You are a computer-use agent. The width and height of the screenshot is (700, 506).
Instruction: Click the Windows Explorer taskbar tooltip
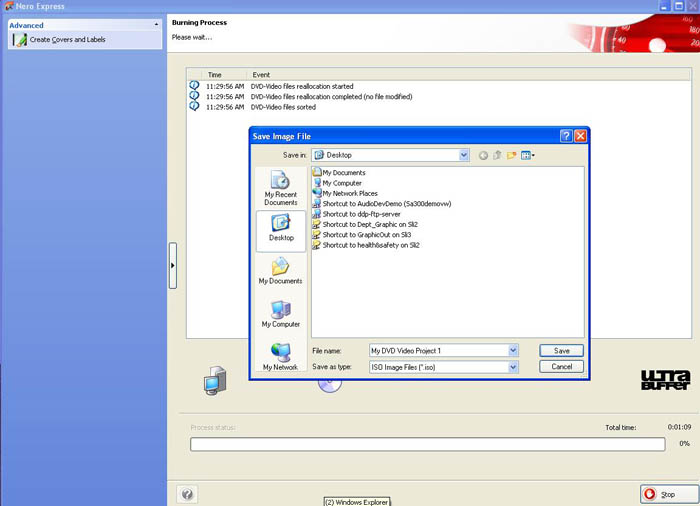tap(357, 502)
